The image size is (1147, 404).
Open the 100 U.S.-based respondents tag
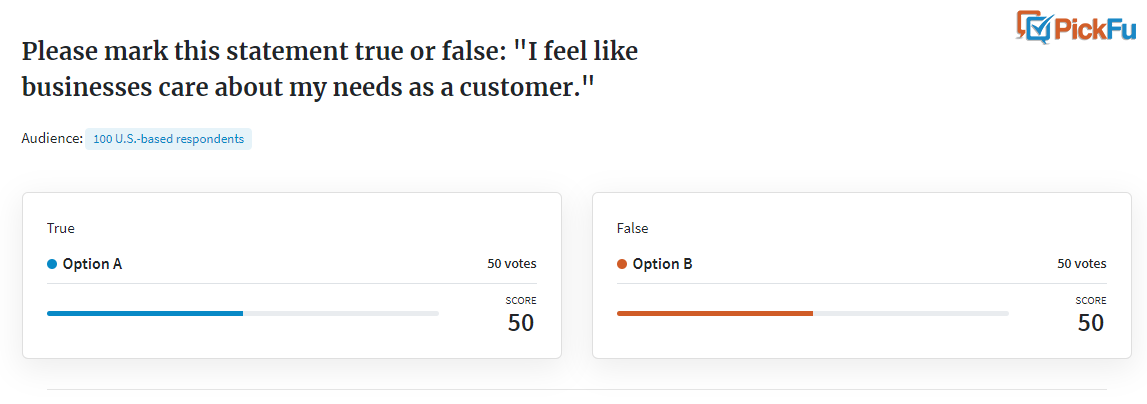point(168,139)
